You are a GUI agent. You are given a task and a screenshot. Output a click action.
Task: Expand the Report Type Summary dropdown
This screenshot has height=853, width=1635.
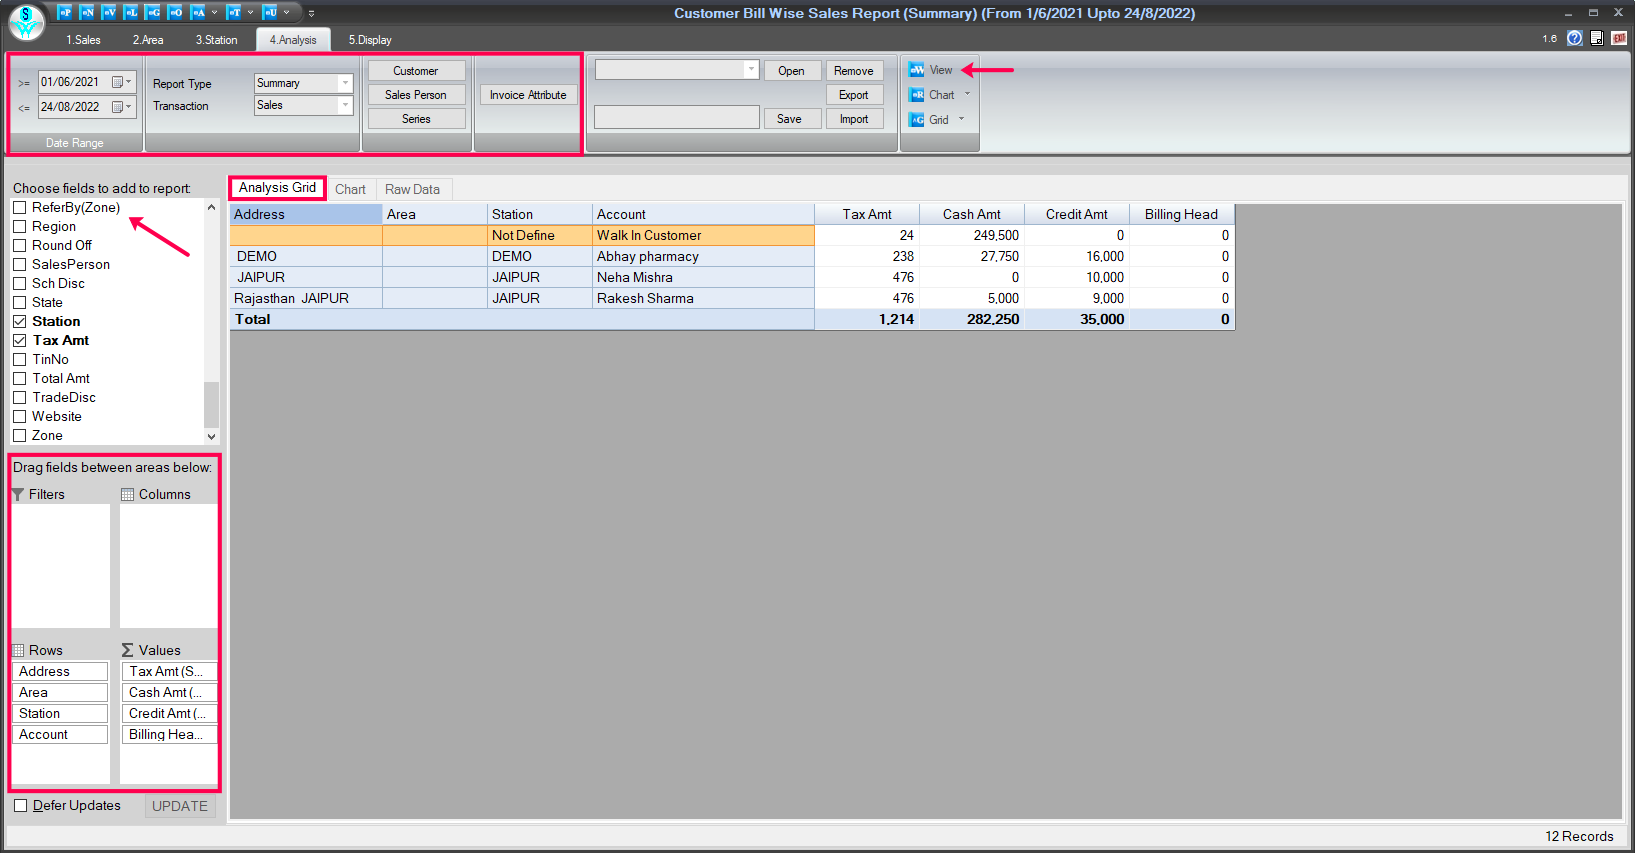[345, 83]
